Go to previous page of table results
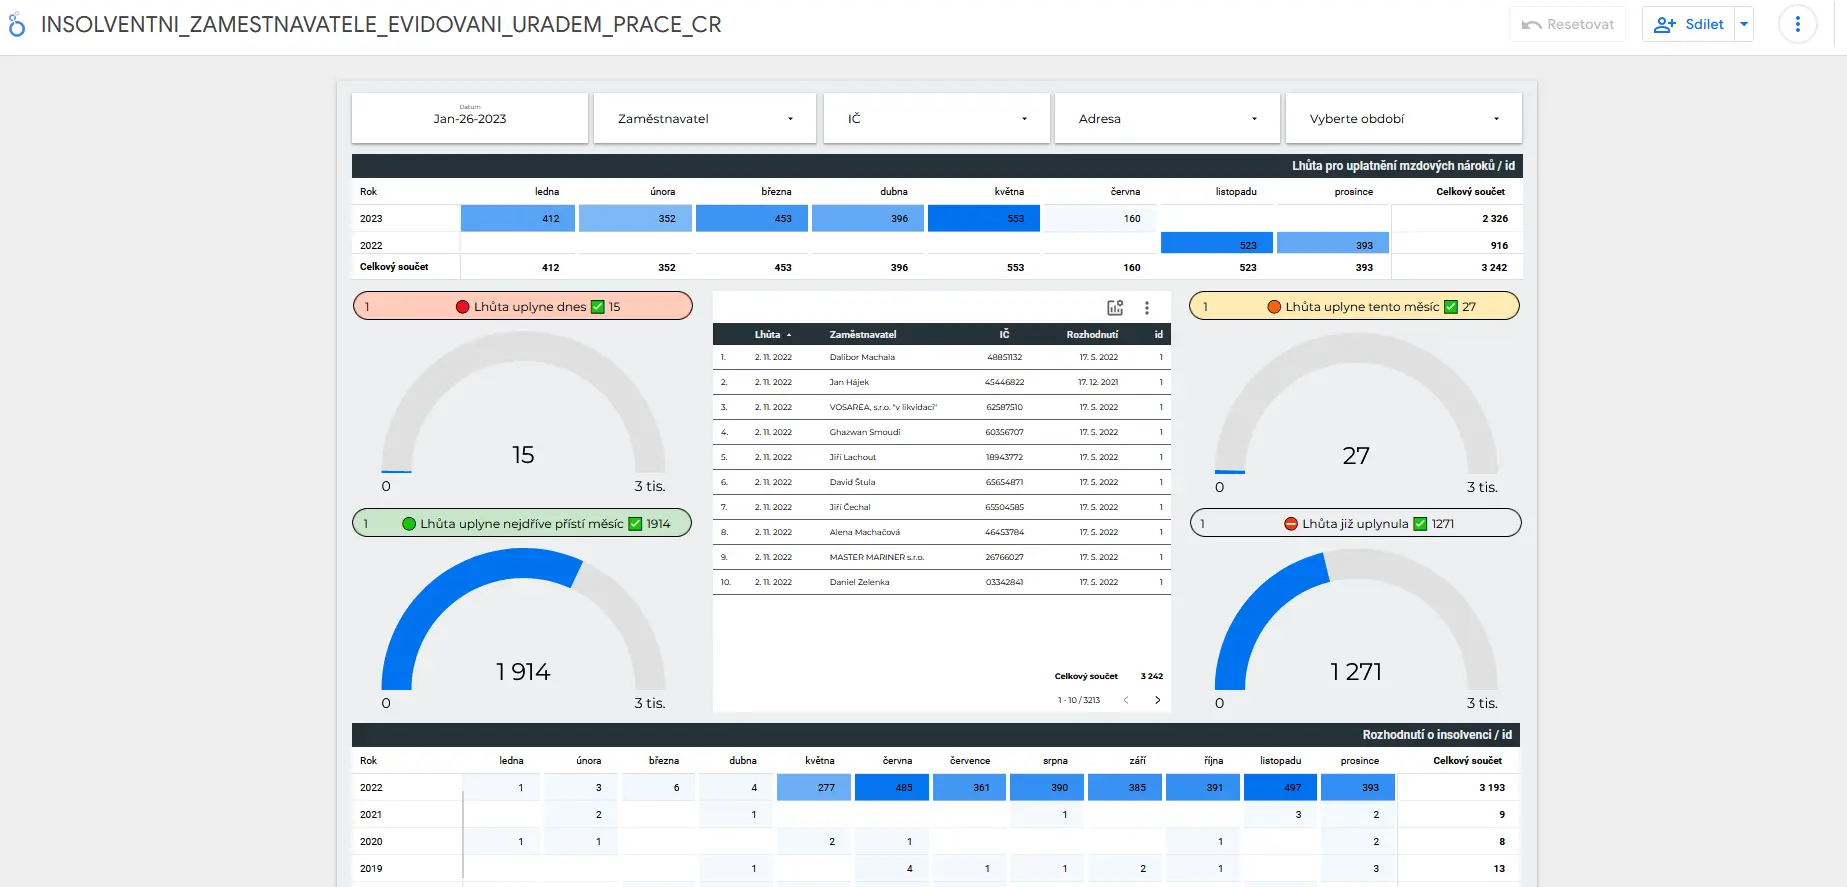 [x=1126, y=700]
